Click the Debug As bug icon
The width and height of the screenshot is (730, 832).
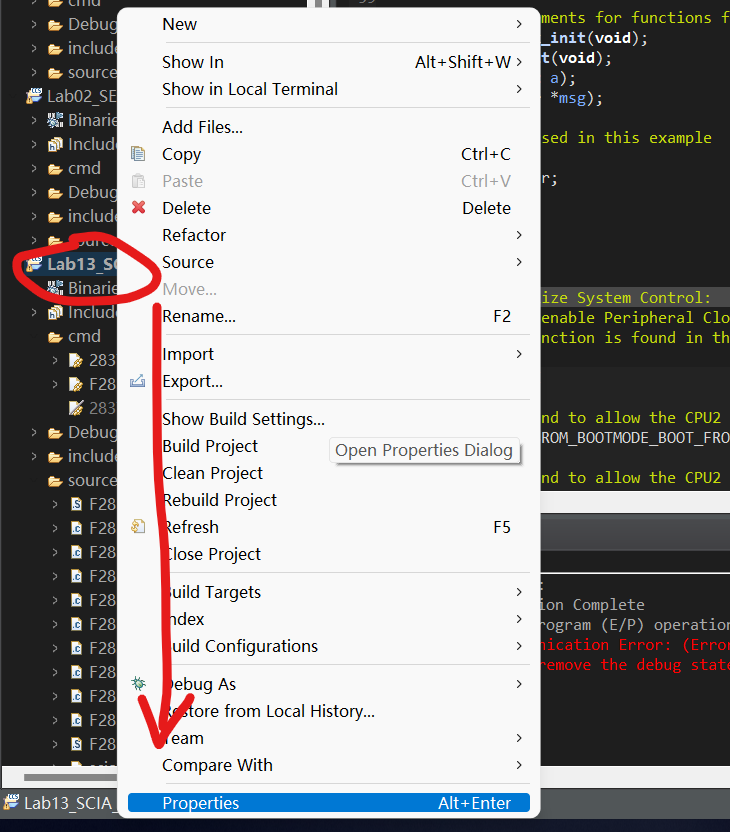[139, 684]
